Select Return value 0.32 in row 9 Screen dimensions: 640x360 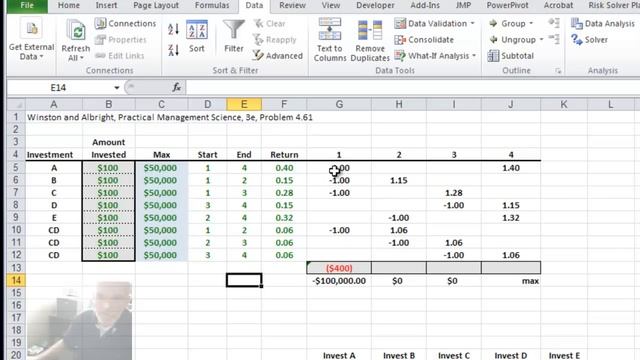point(284,218)
